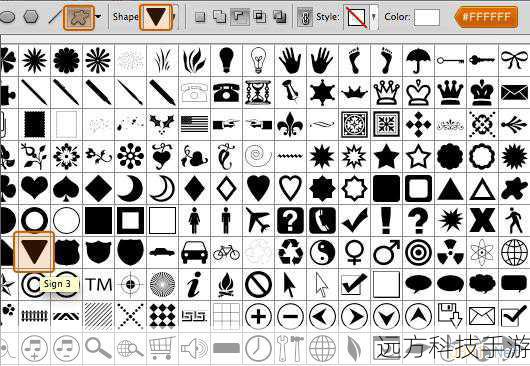The width and height of the screenshot is (530, 366).
Task: Pick the exclamation mark shape
Action: pos(386,220)
